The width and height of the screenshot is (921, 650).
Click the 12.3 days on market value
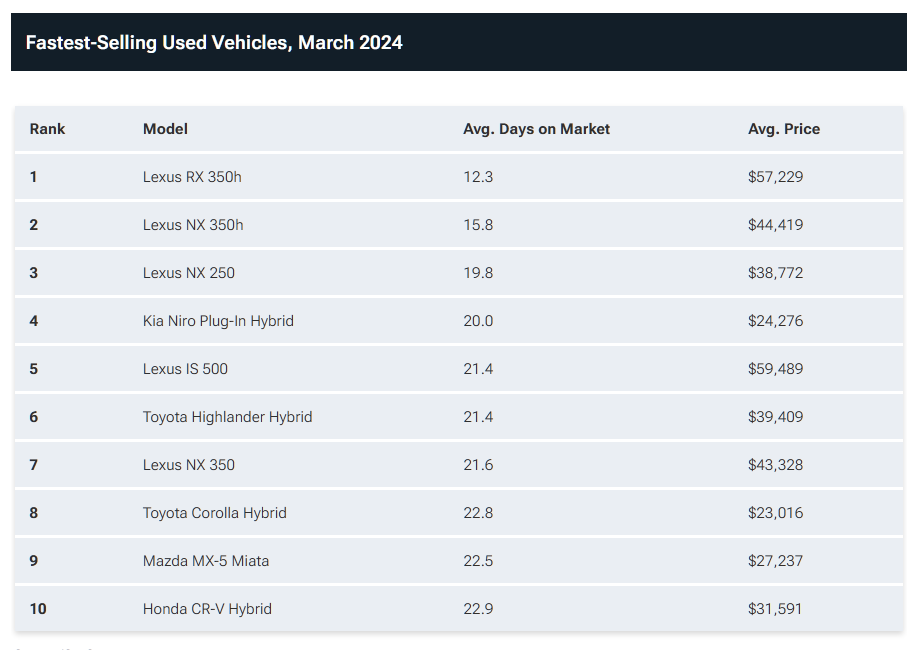coord(478,177)
